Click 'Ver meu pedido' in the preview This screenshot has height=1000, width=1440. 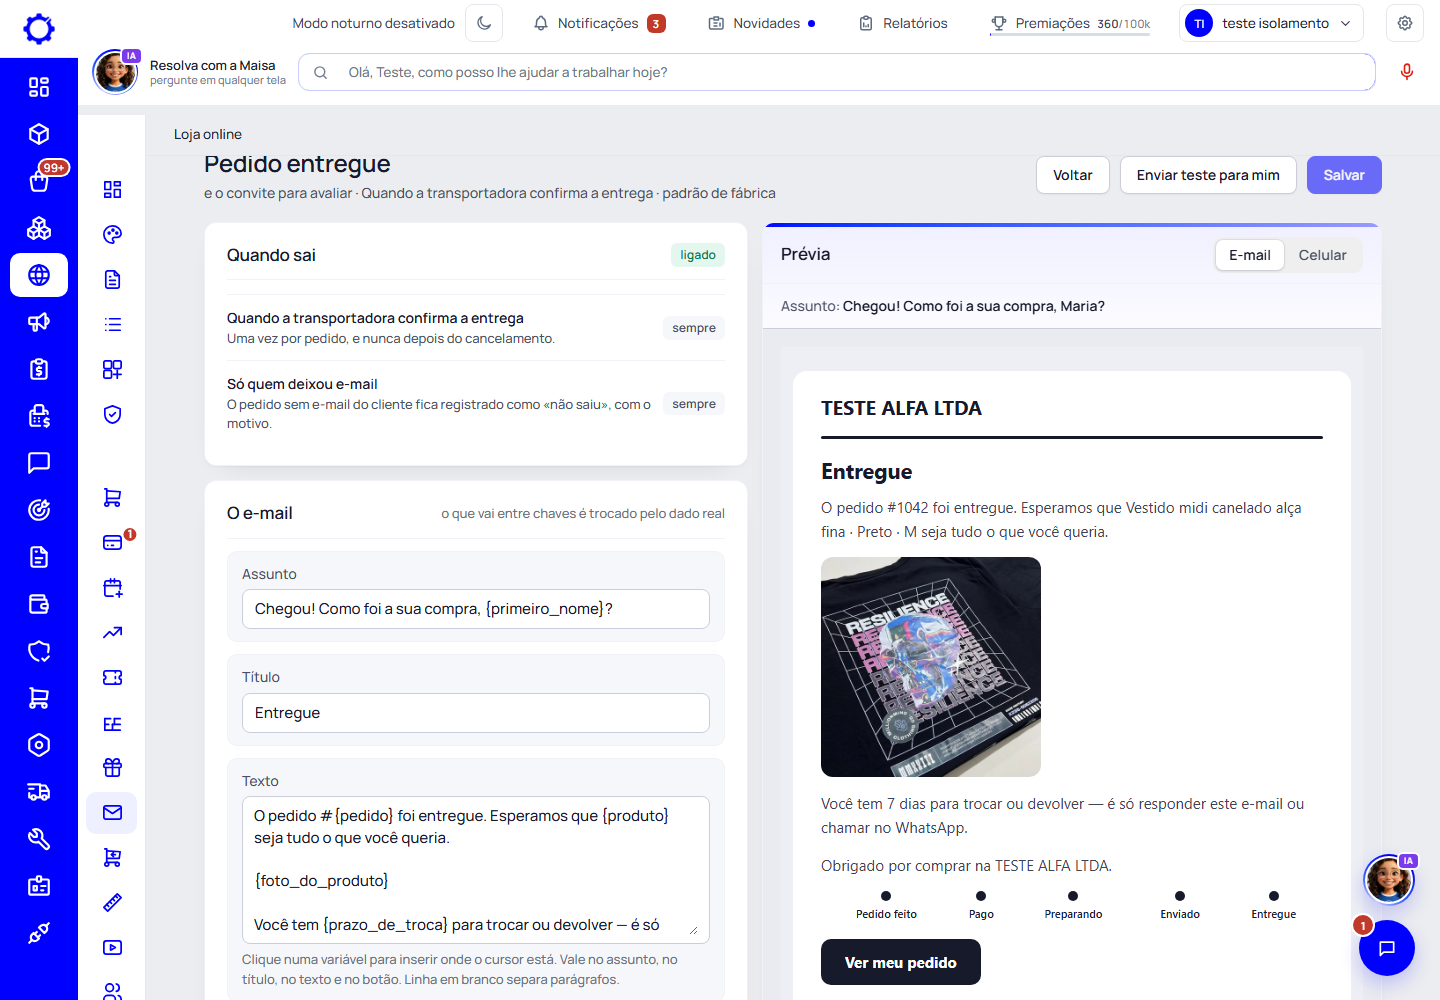(901, 962)
